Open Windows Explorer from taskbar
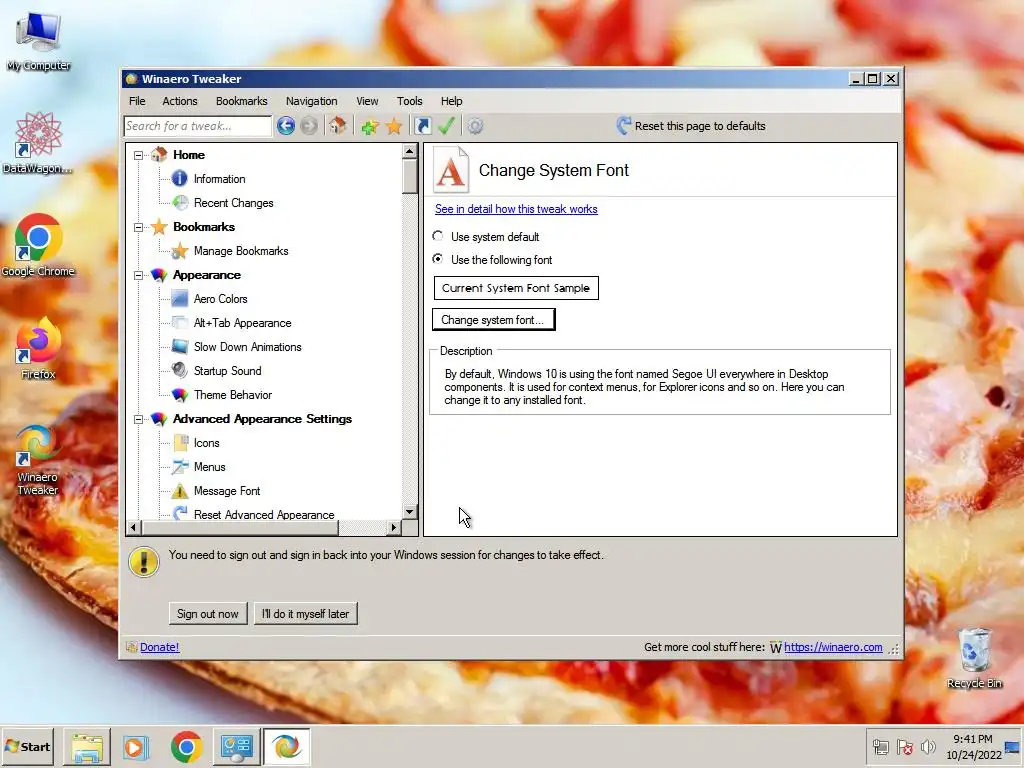Screen dimensions: 1024x768 click(x=87, y=747)
